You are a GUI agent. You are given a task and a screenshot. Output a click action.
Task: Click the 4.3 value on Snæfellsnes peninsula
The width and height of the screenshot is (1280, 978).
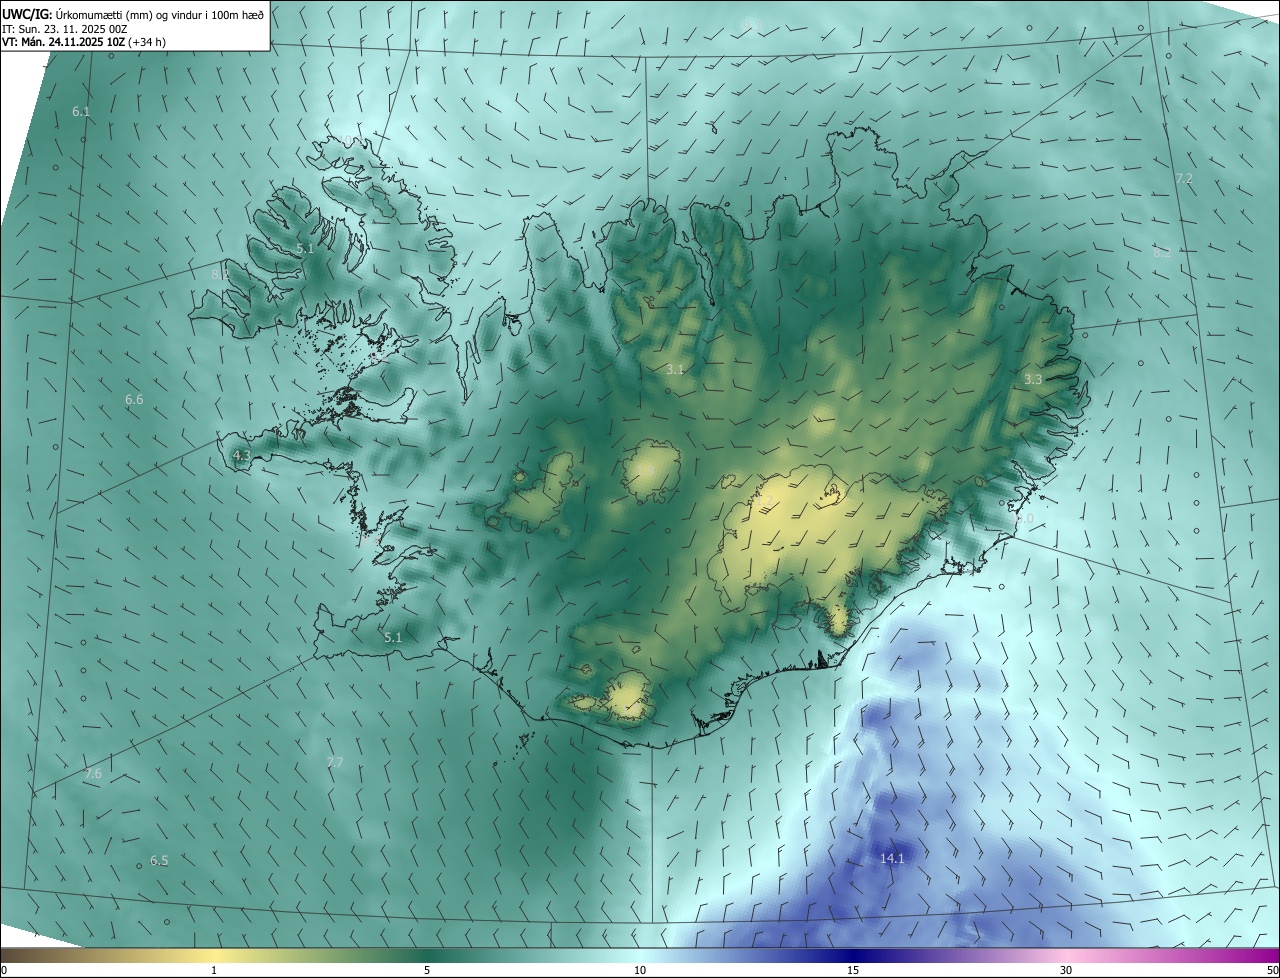[x=241, y=455]
